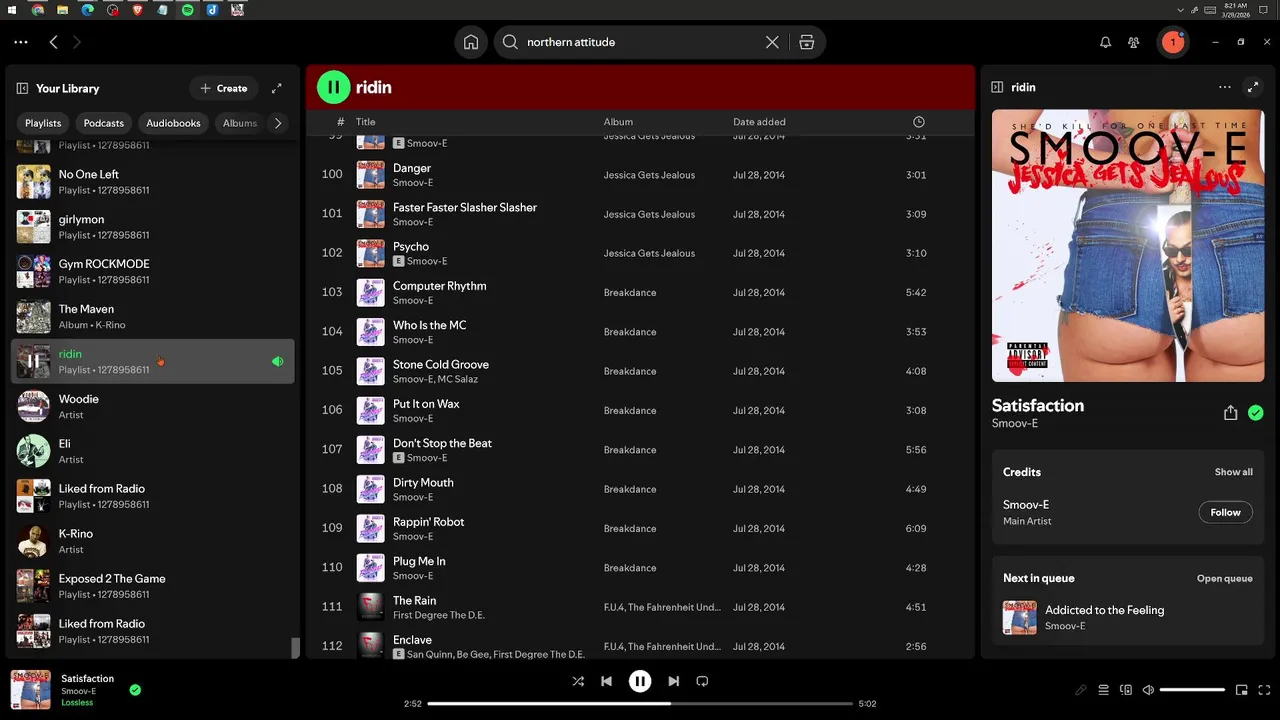The width and height of the screenshot is (1280, 720).
Task: Expand Your Library to full view
Action: click(x=277, y=88)
